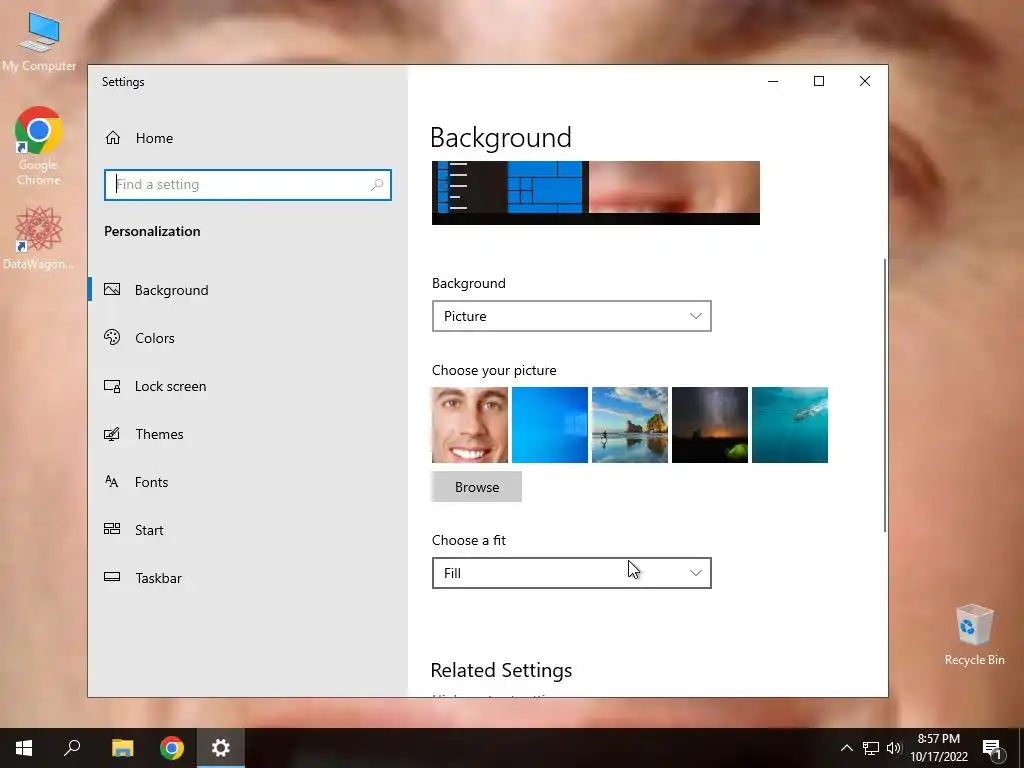Click the Related Settings heading

502,670
